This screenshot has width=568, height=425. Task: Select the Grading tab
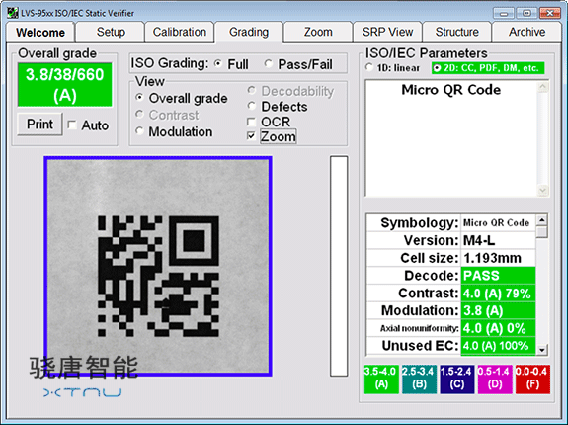pyautogui.click(x=249, y=32)
